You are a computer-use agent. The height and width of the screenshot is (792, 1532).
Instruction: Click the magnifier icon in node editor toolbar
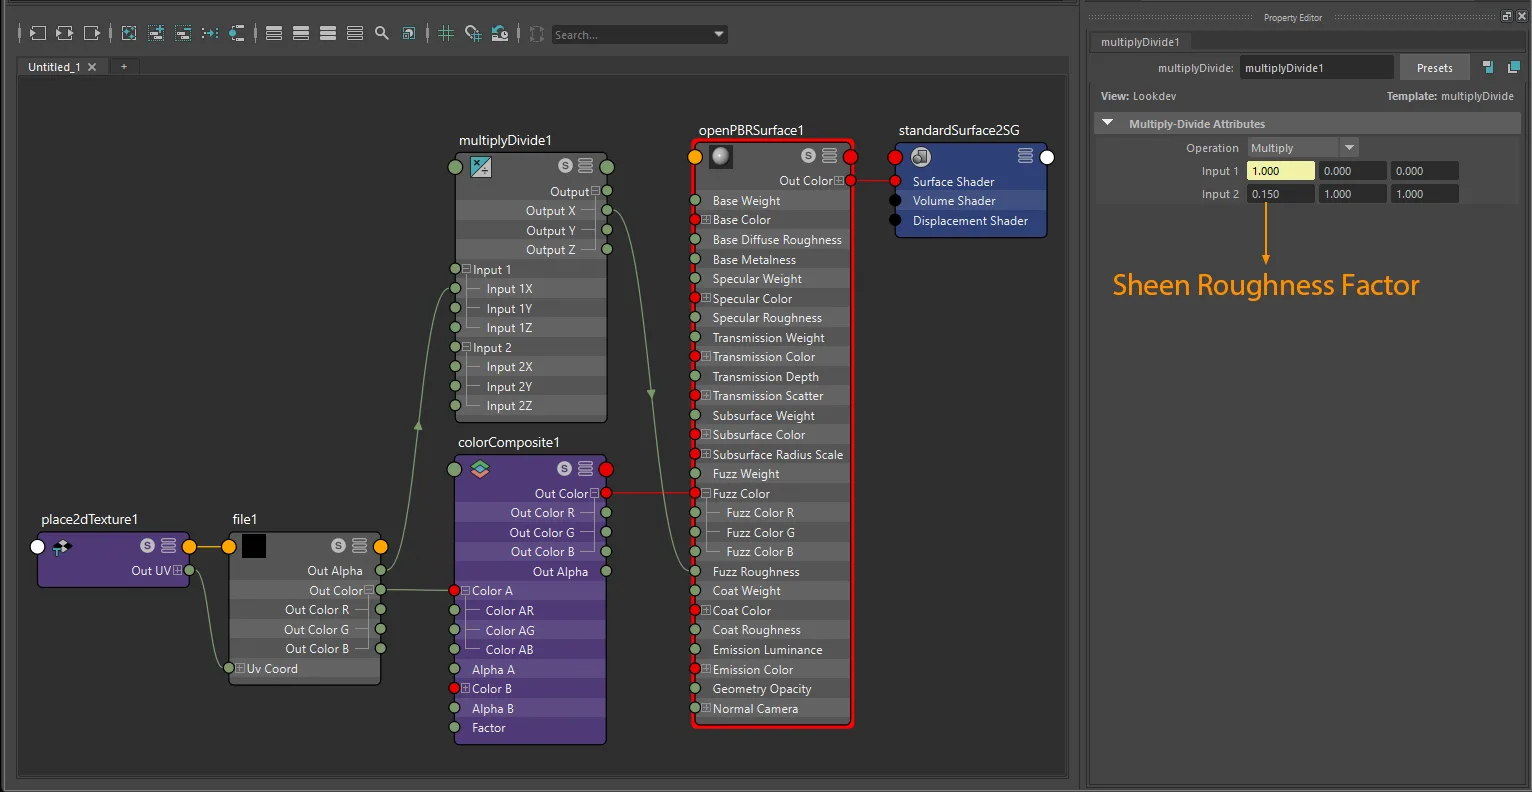point(381,33)
